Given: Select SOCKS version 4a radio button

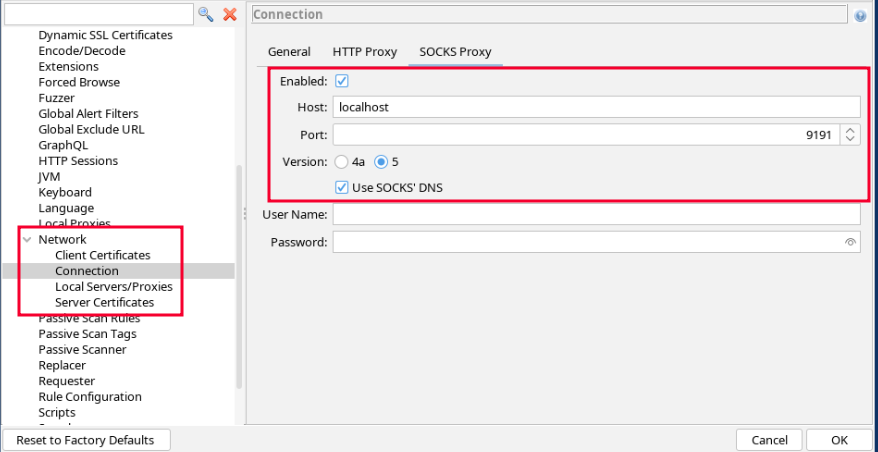Looking at the screenshot, I should pyautogui.click(x=342, y=161).
